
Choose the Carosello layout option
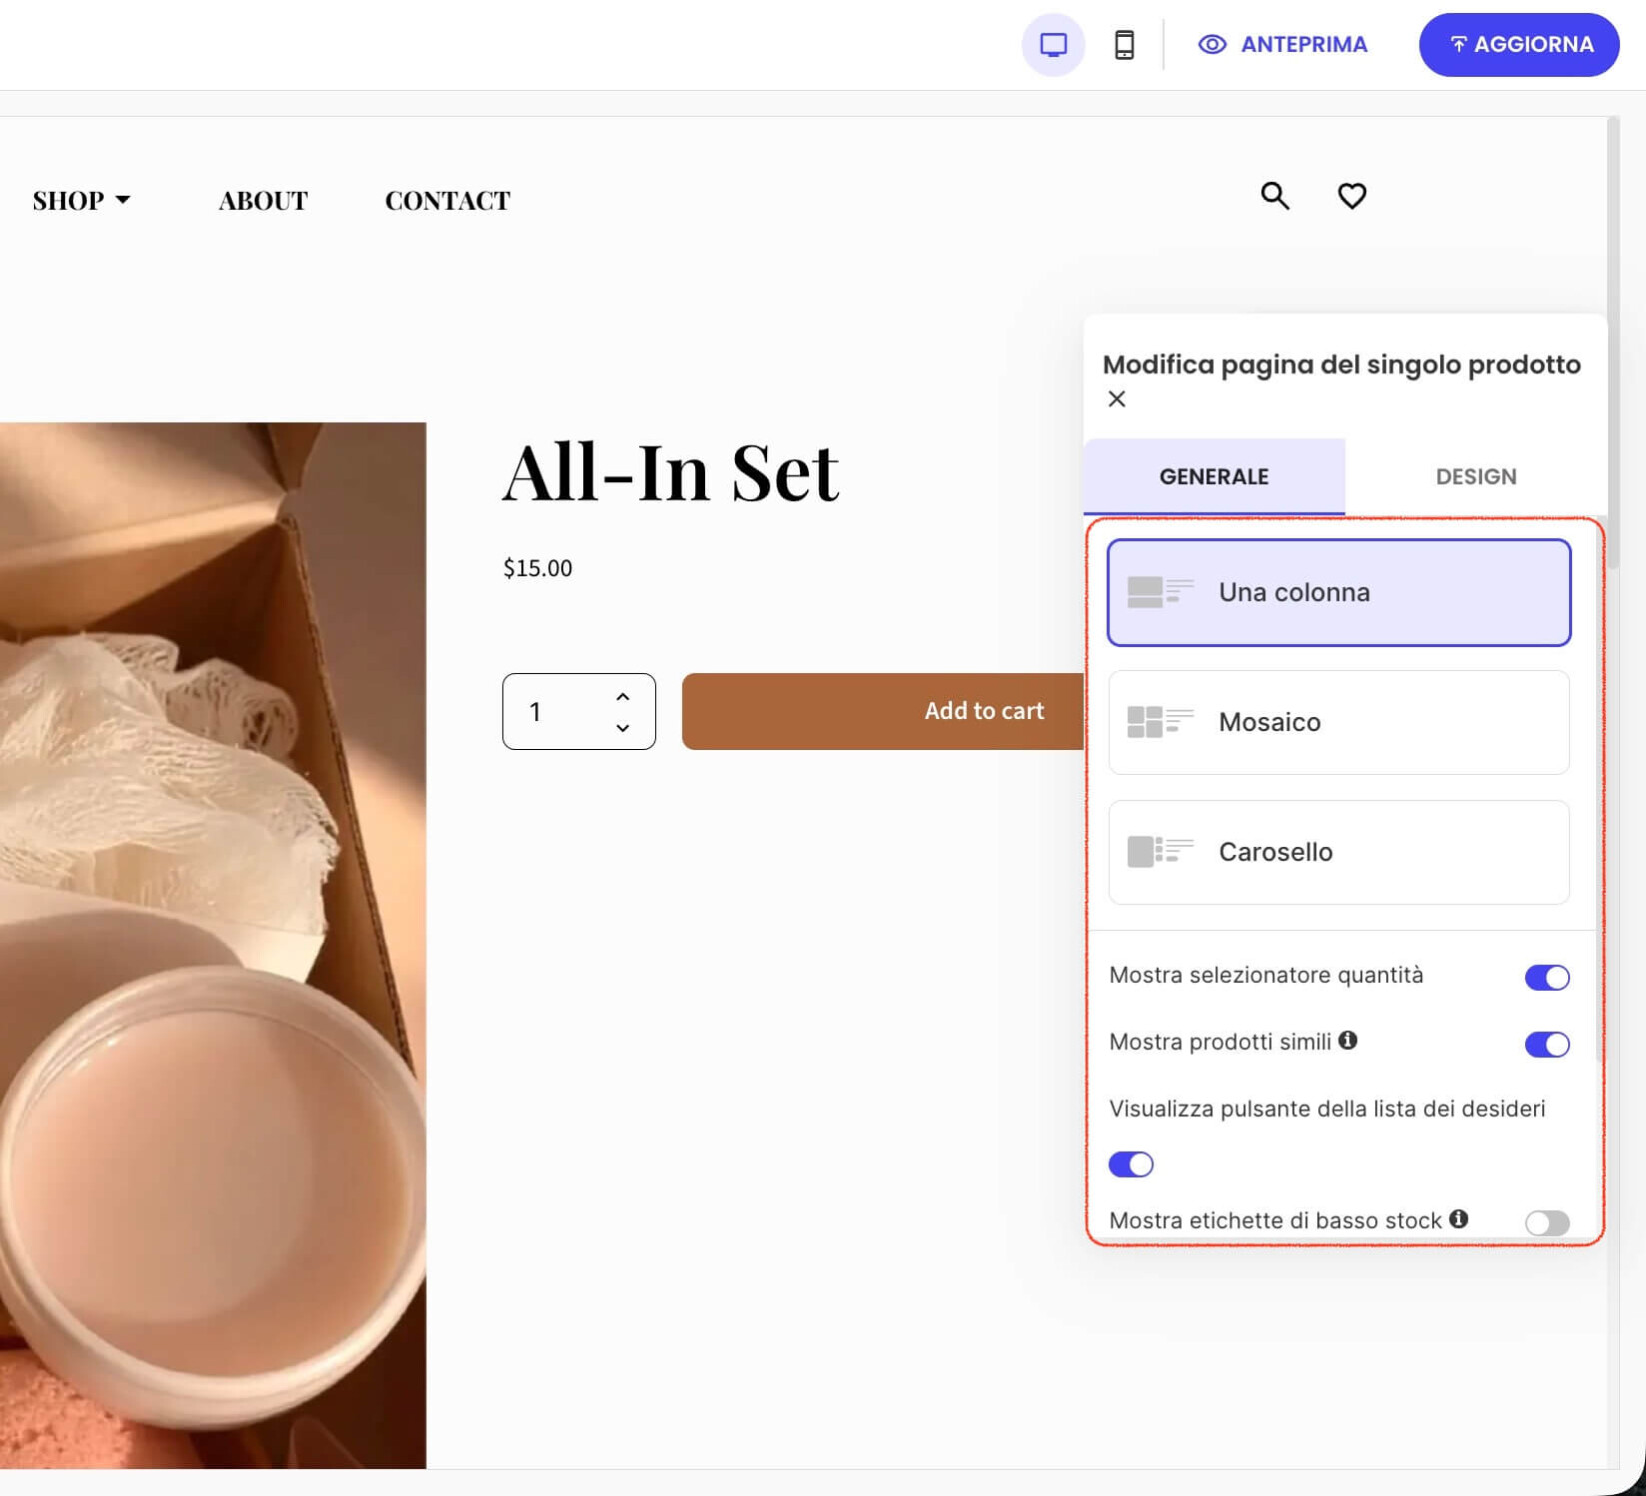pos(1339,852)
